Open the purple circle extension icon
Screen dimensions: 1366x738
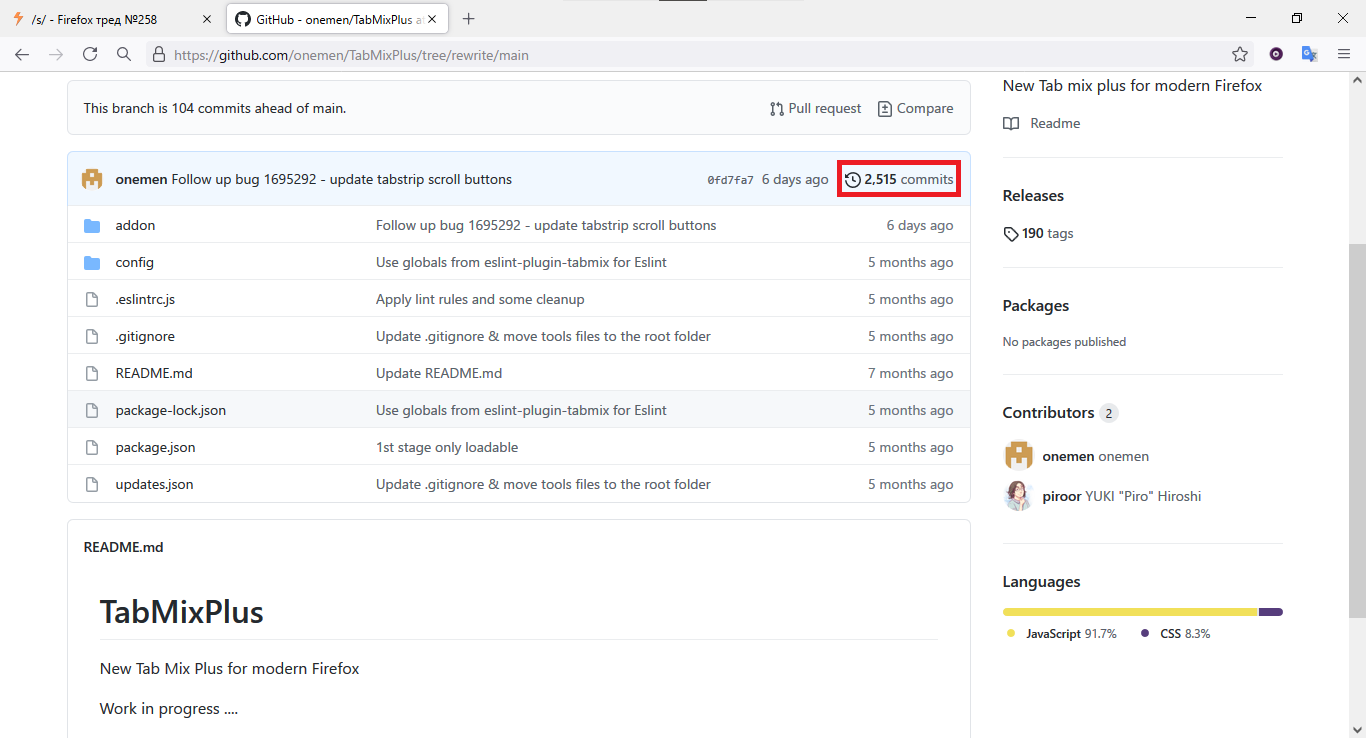pyautogui.click(x=1276, y=54)
